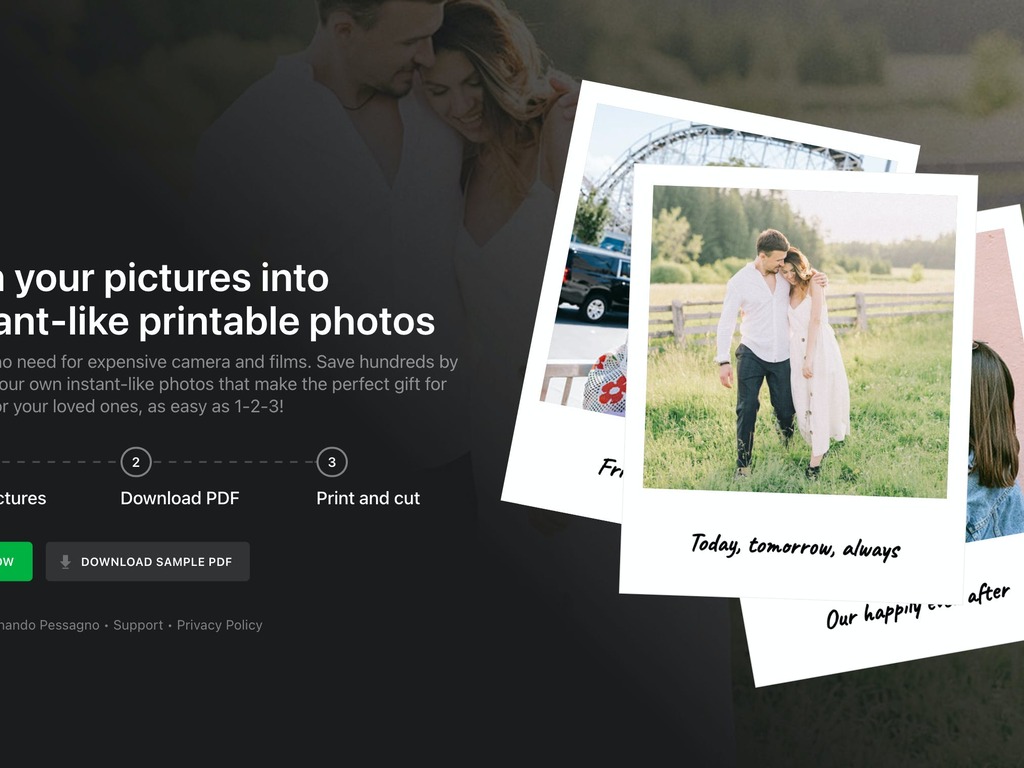The width and height of the screenshot is (1024, 768).
Task: Visit the Pessagno author link
Action: point(50,625)
